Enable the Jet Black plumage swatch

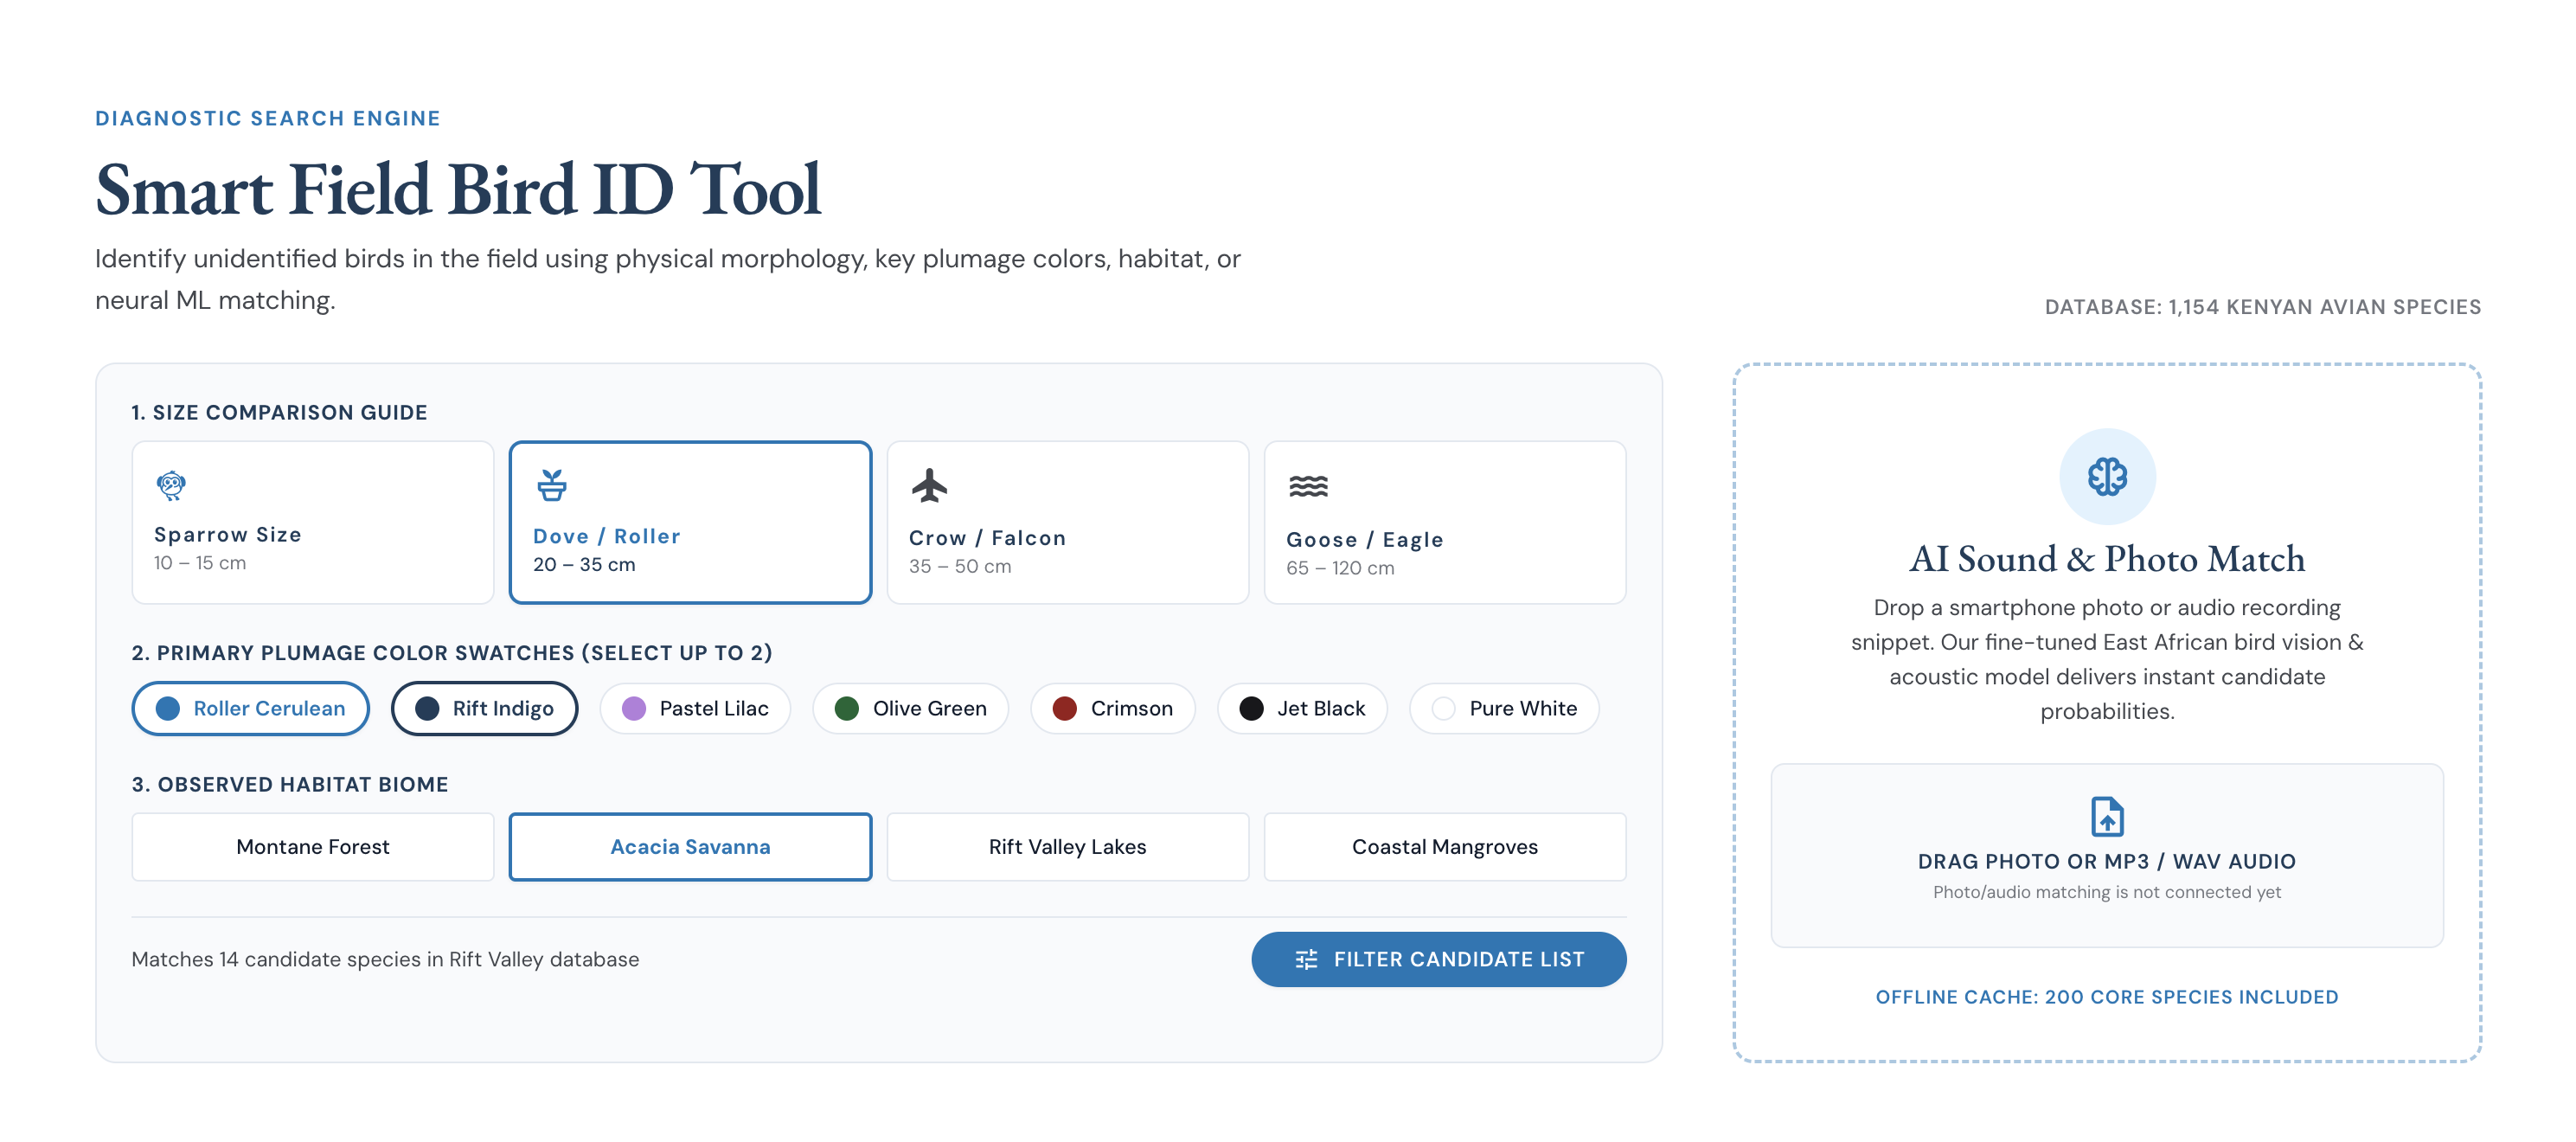pyautogui.click(x=1302, y=708)
